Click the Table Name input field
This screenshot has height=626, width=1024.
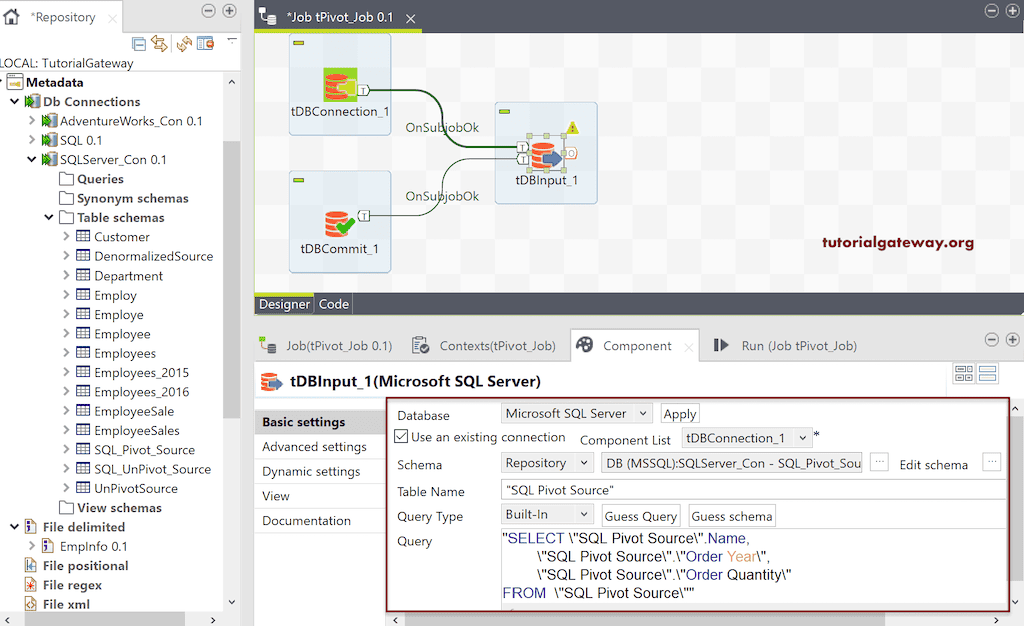pos(750,490)
